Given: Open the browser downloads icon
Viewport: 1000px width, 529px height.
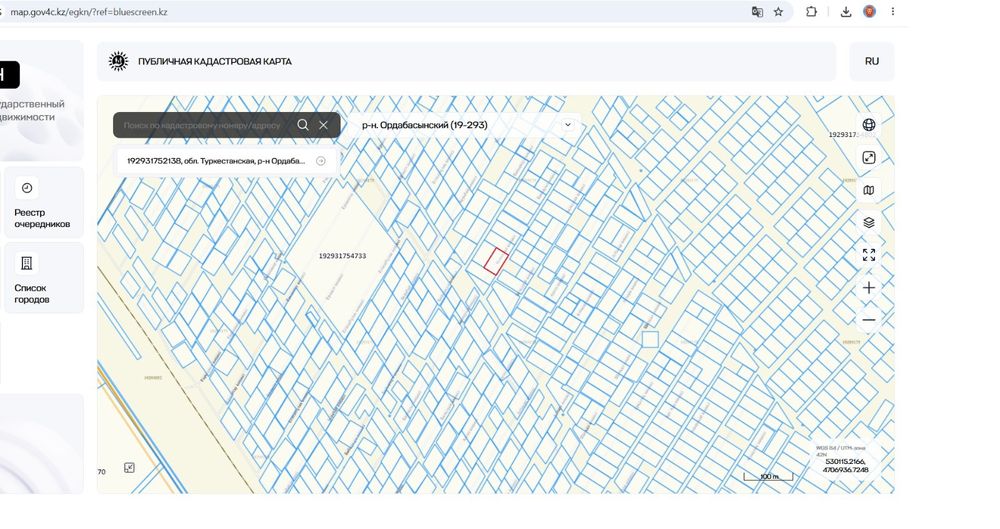Looking at the screenshot, I should (846, 11).
